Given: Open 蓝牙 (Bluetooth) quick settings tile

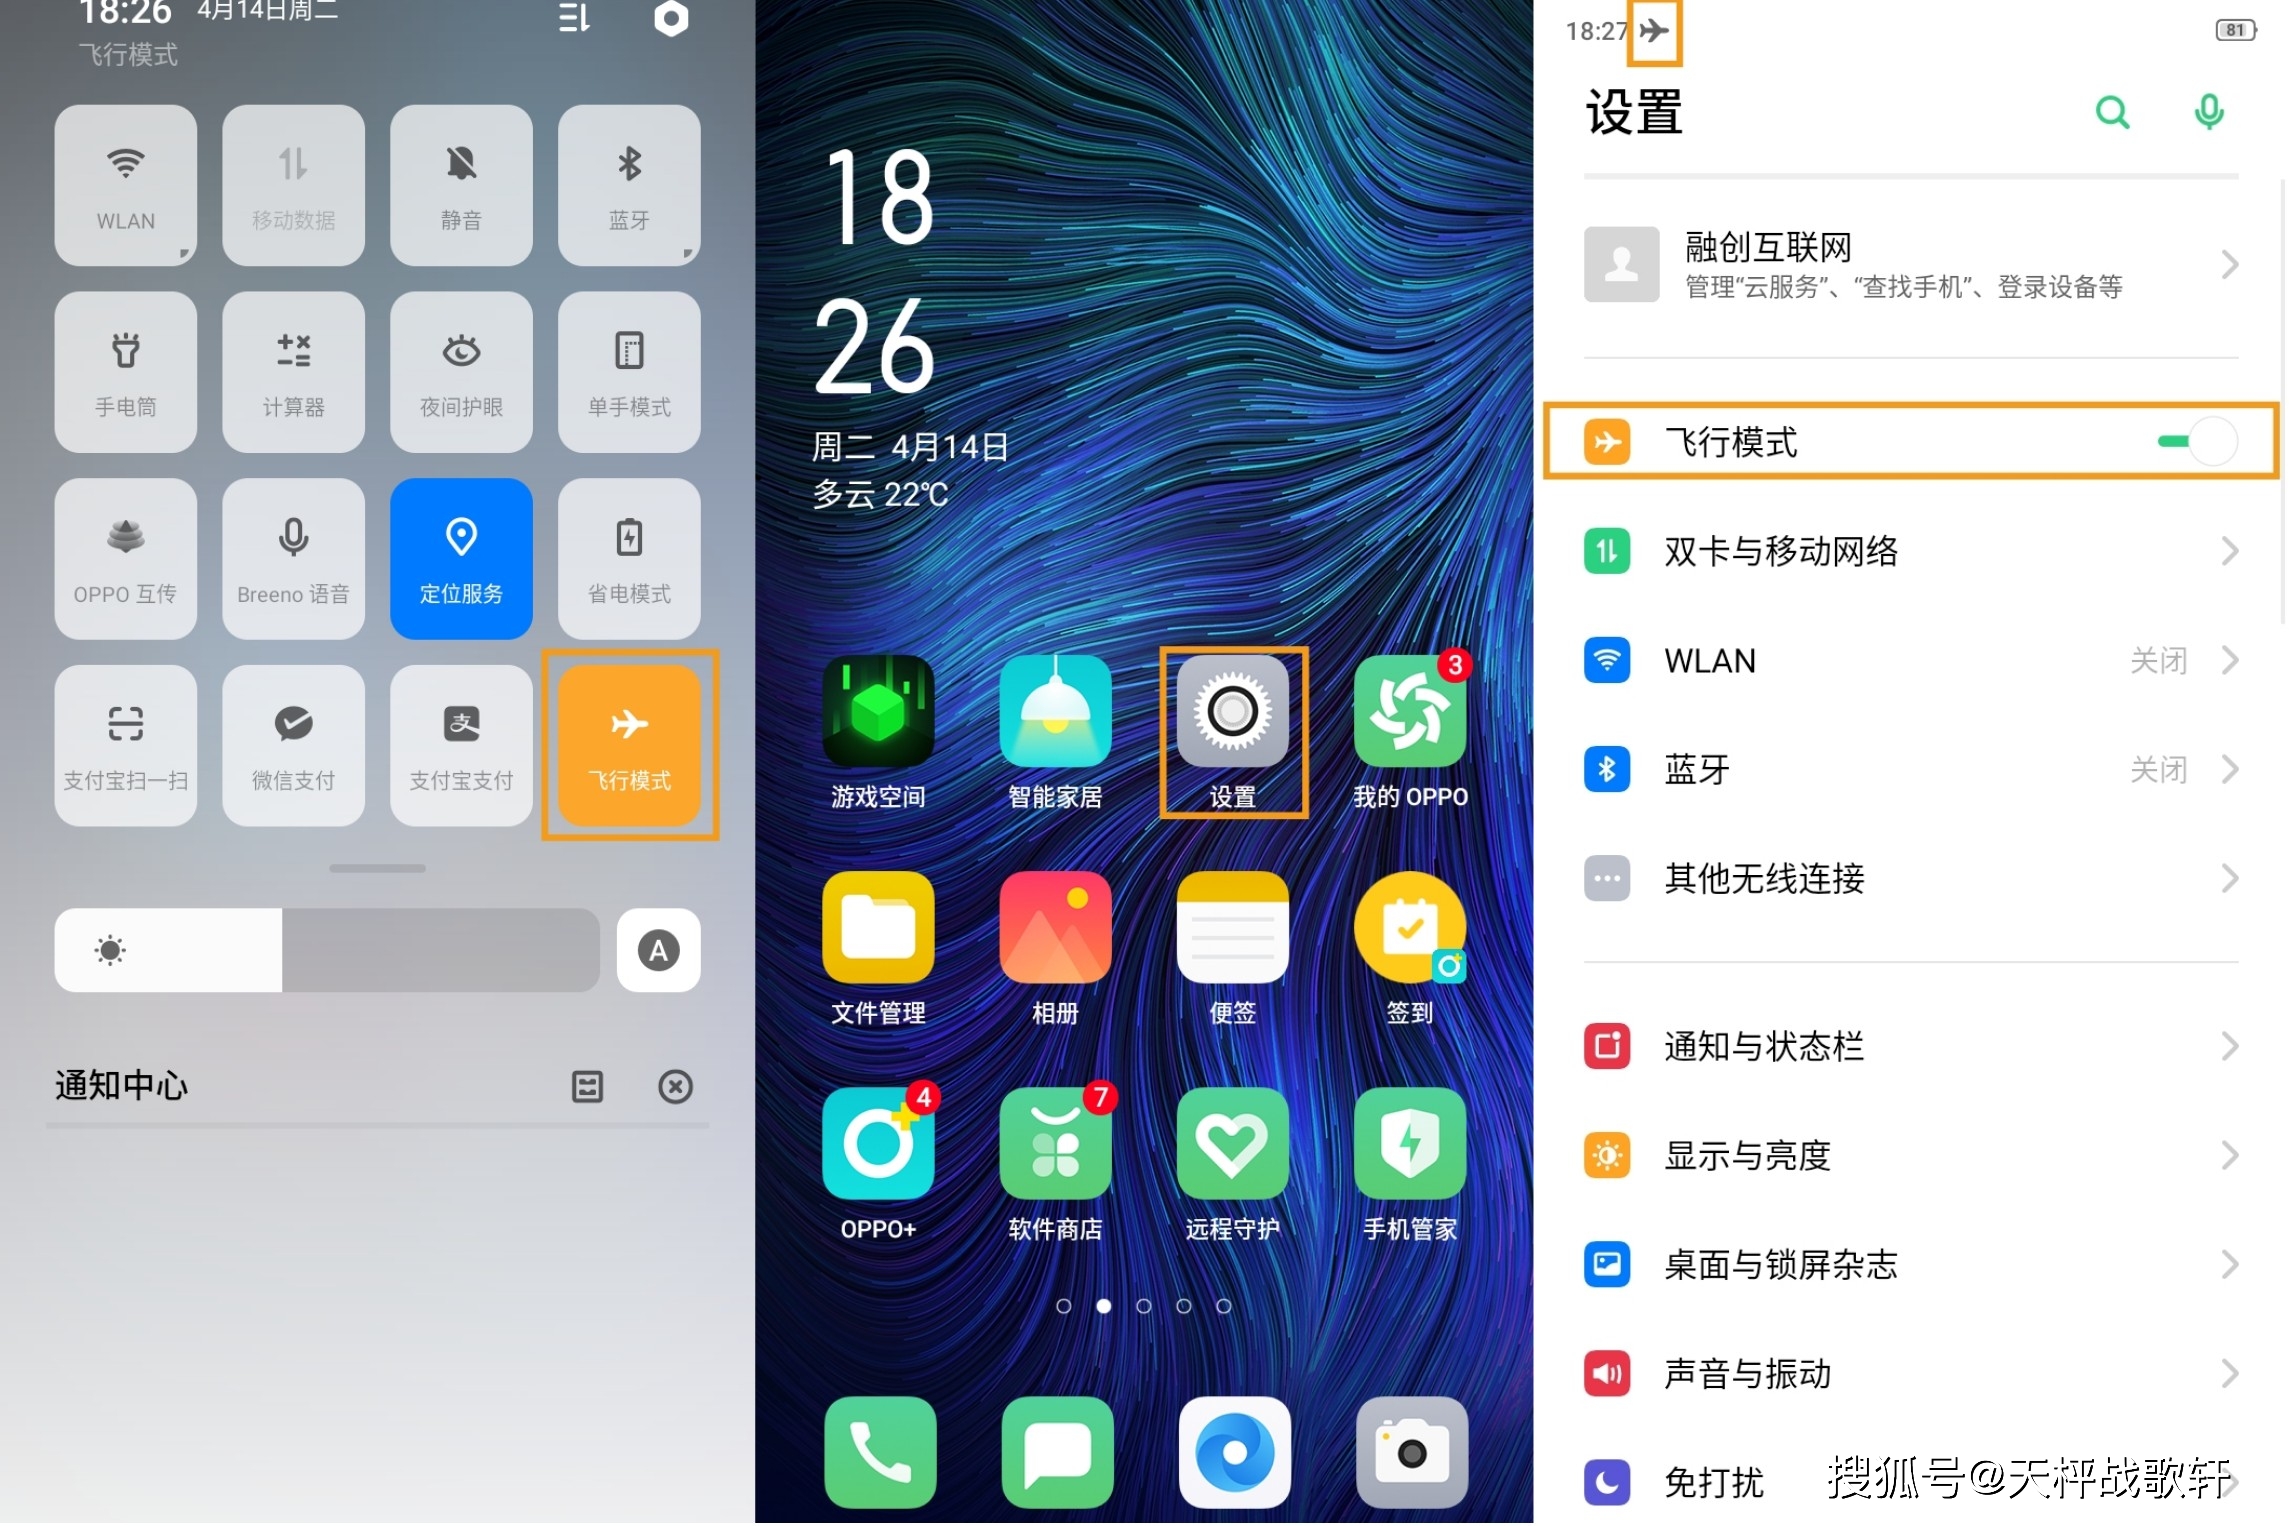Looking at the screenshot, I should pyautogui.click(x=627, y=184).
